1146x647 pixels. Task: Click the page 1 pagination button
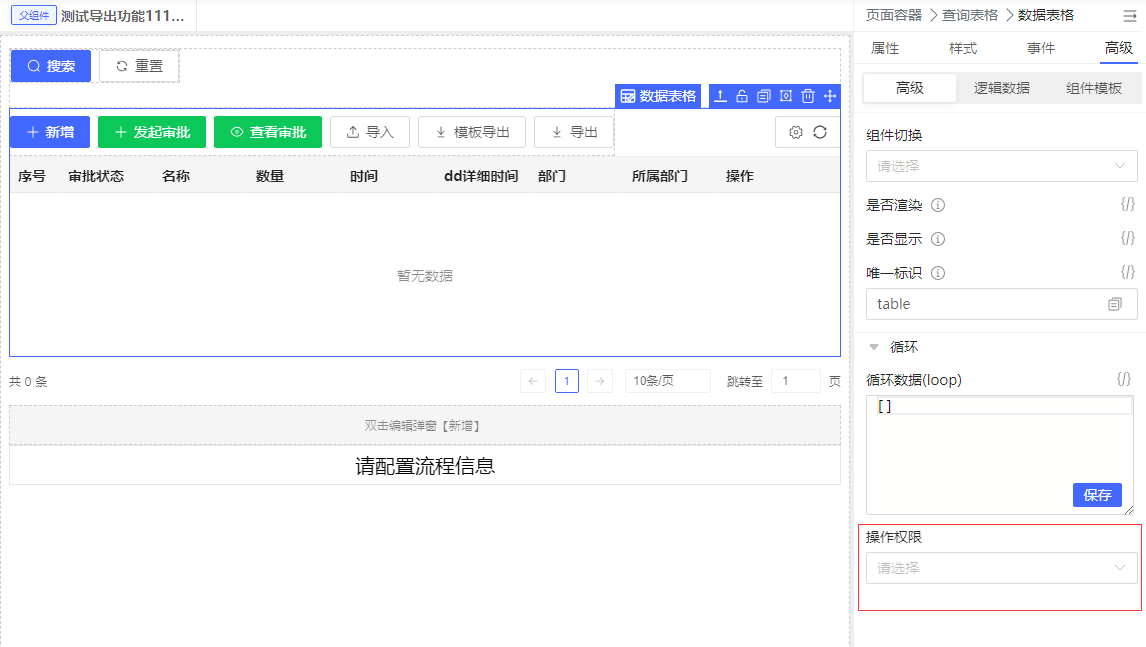(x=567, y=381)
